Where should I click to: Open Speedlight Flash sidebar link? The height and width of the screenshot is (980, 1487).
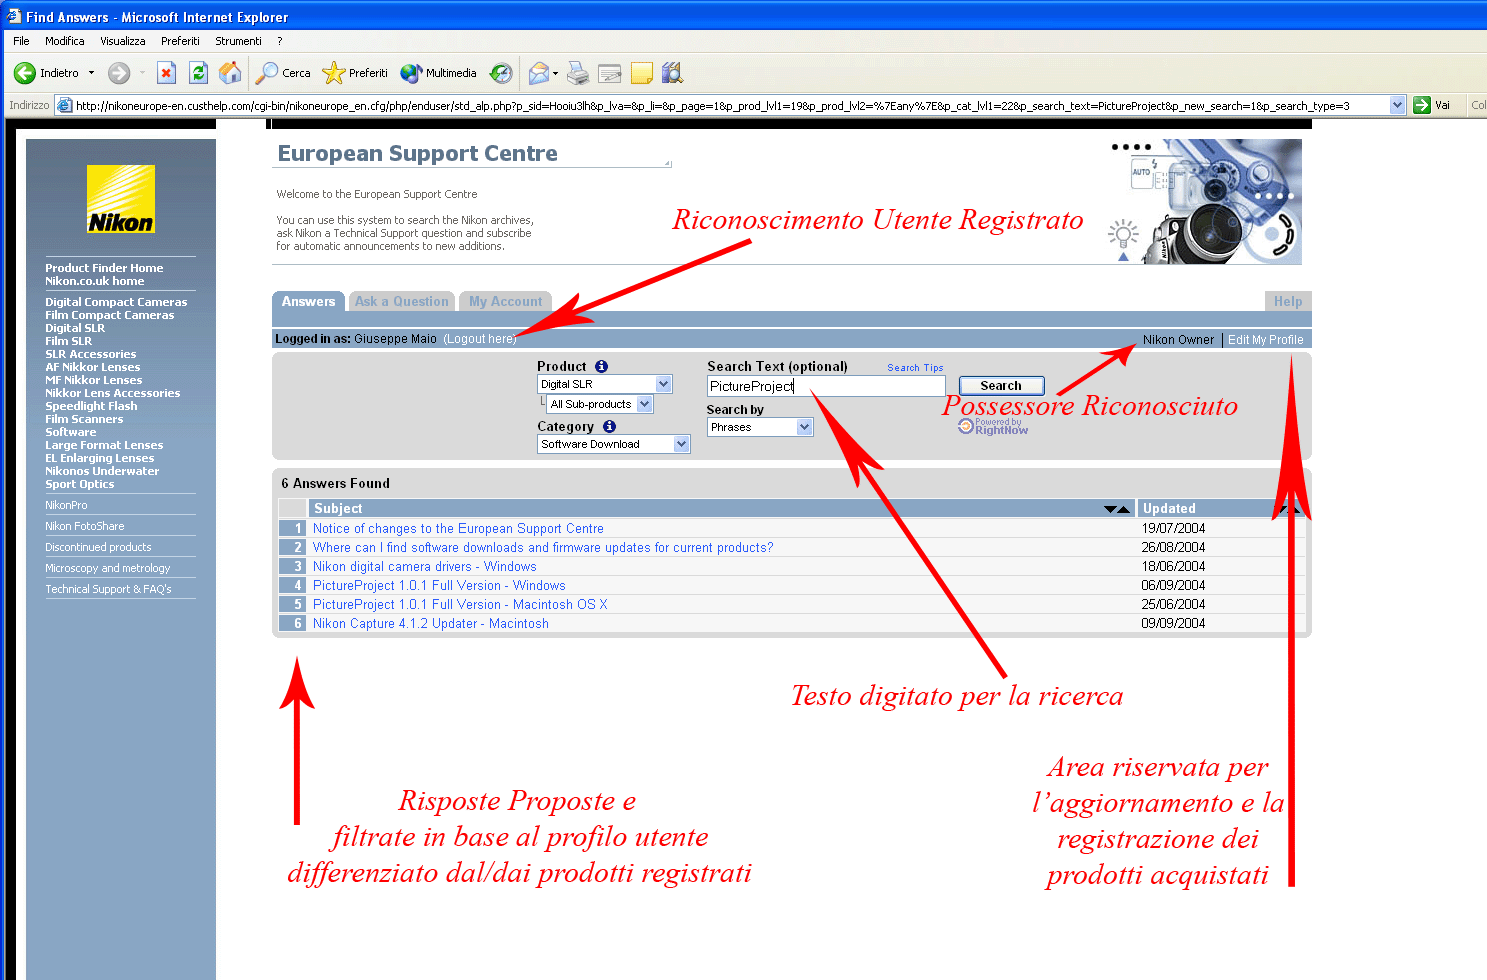click(x=91, y=406)
